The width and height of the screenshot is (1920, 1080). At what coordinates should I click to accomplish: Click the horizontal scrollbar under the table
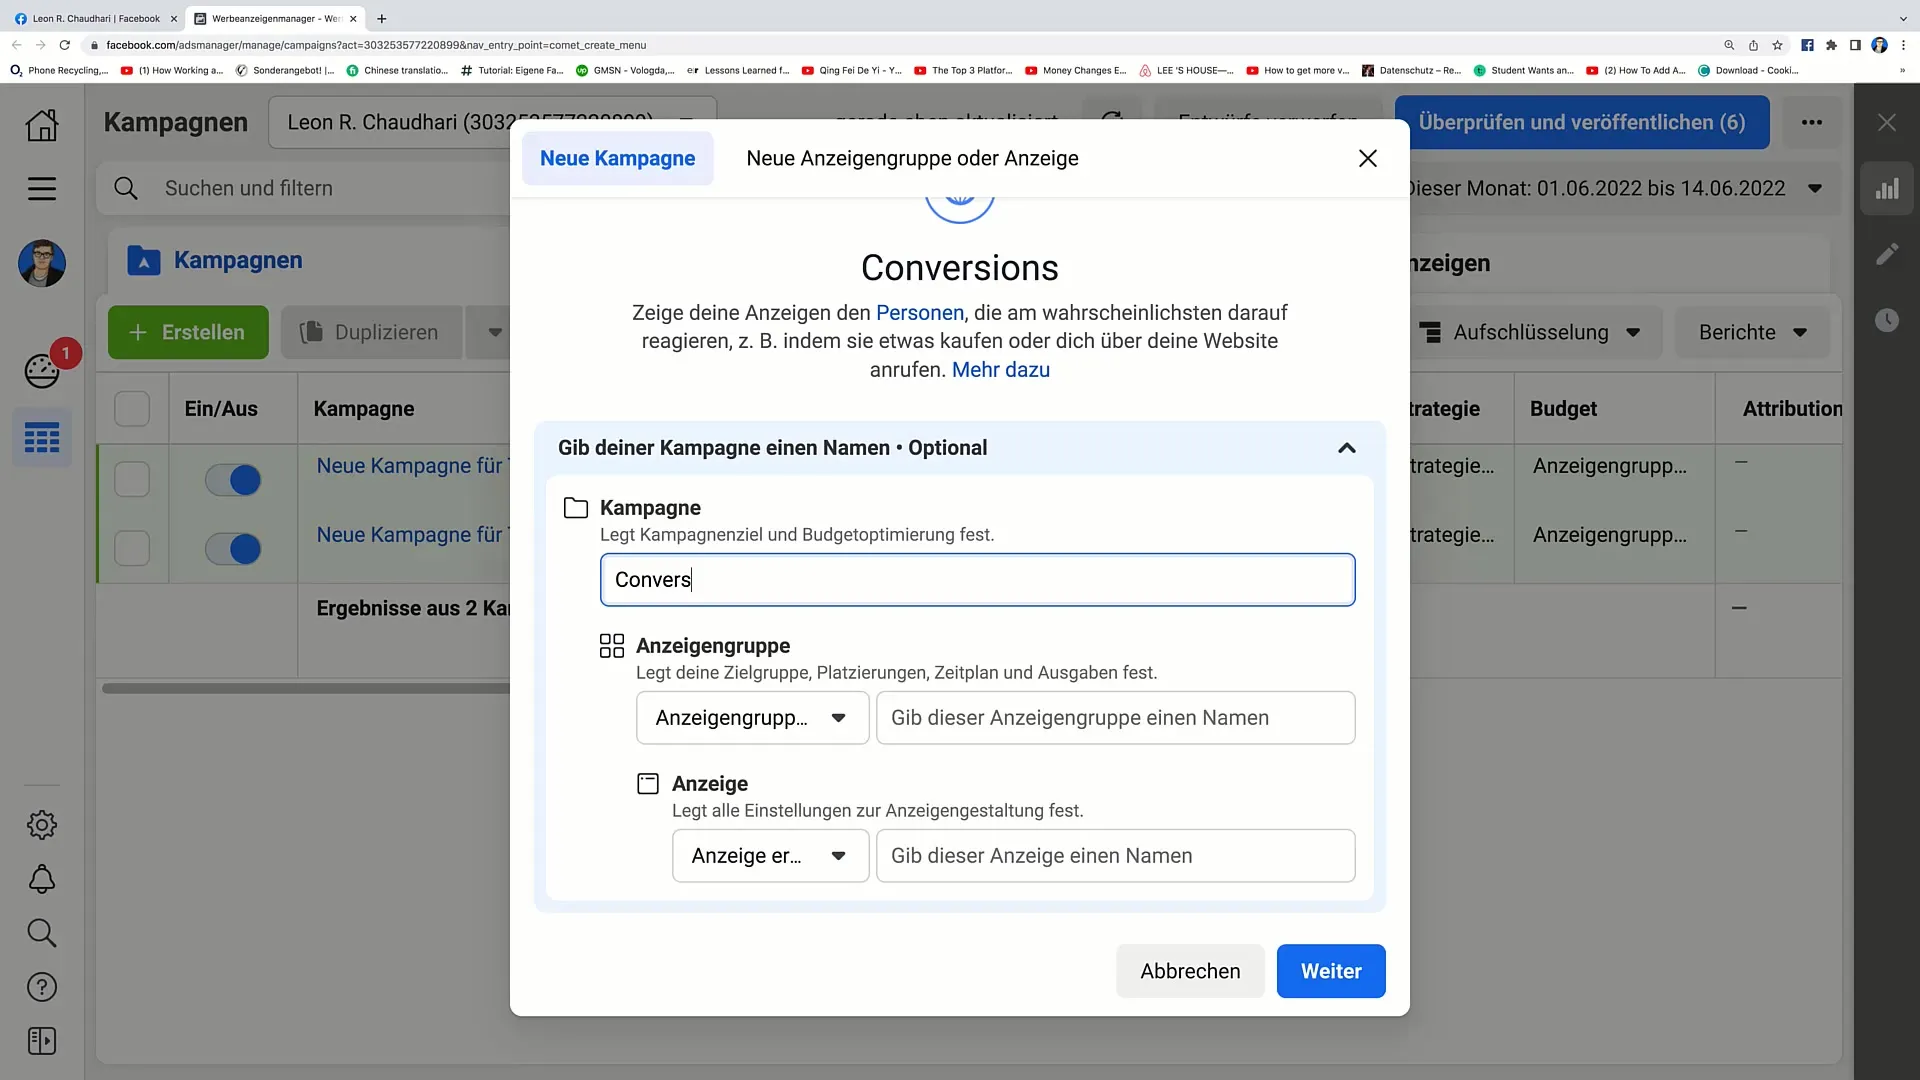[306, 688]
